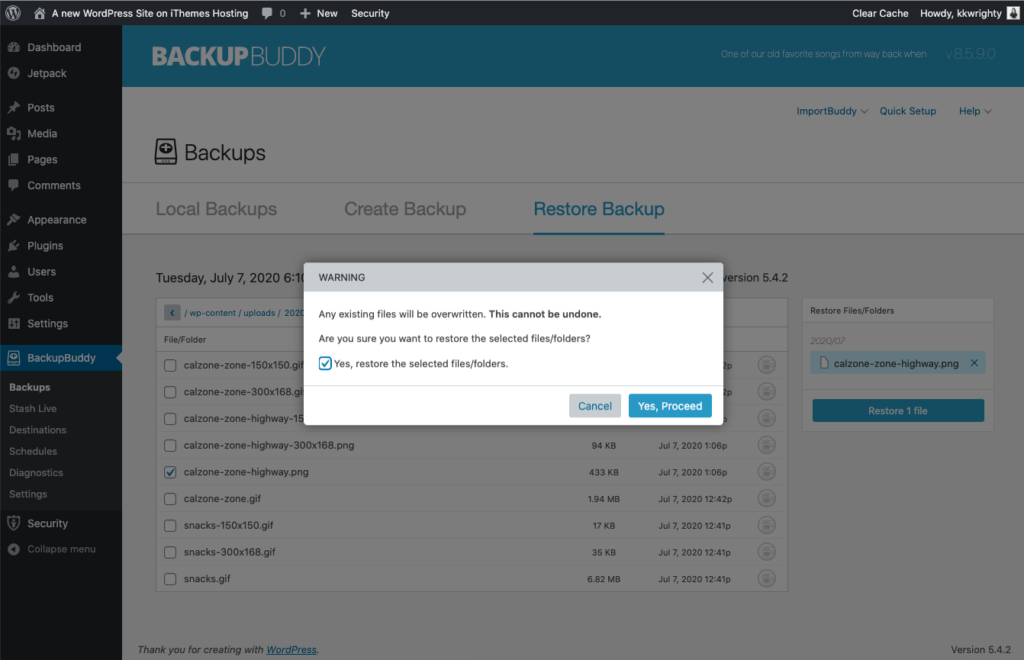Switch to the Create Backup tab
The height and width of the screenshot is (660, 1024).
tap(405, 209)
